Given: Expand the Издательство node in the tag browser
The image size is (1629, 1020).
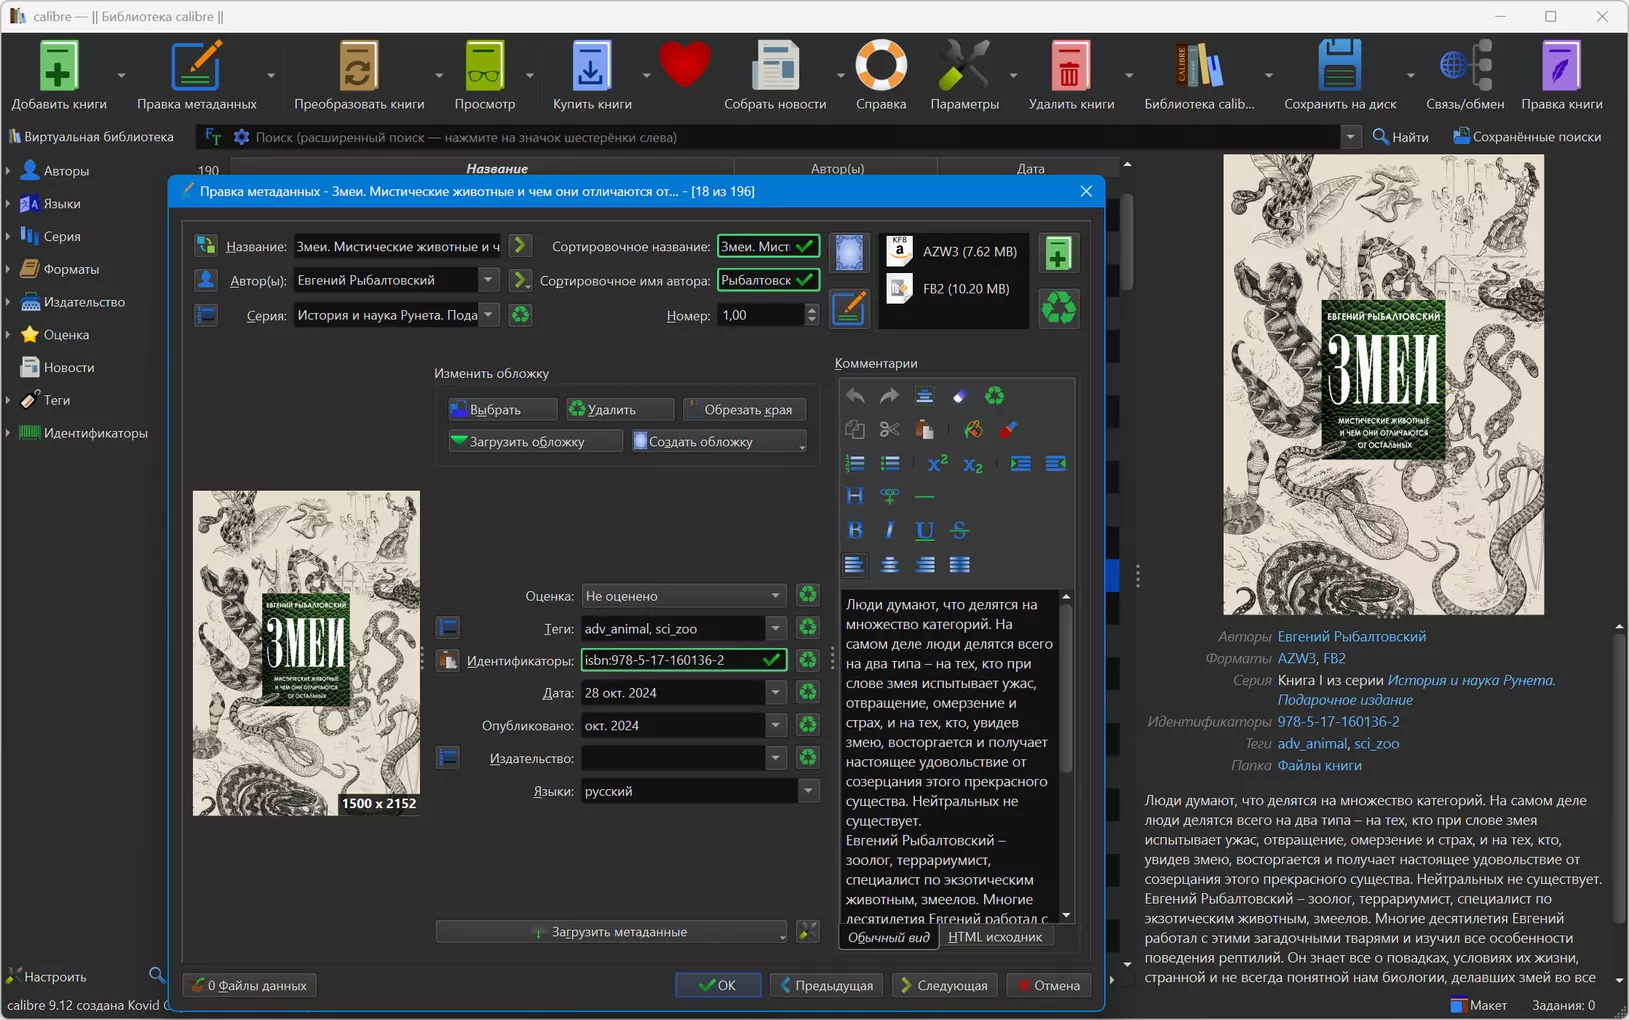Looking at the screenshot, I should (x=8, y=302).
